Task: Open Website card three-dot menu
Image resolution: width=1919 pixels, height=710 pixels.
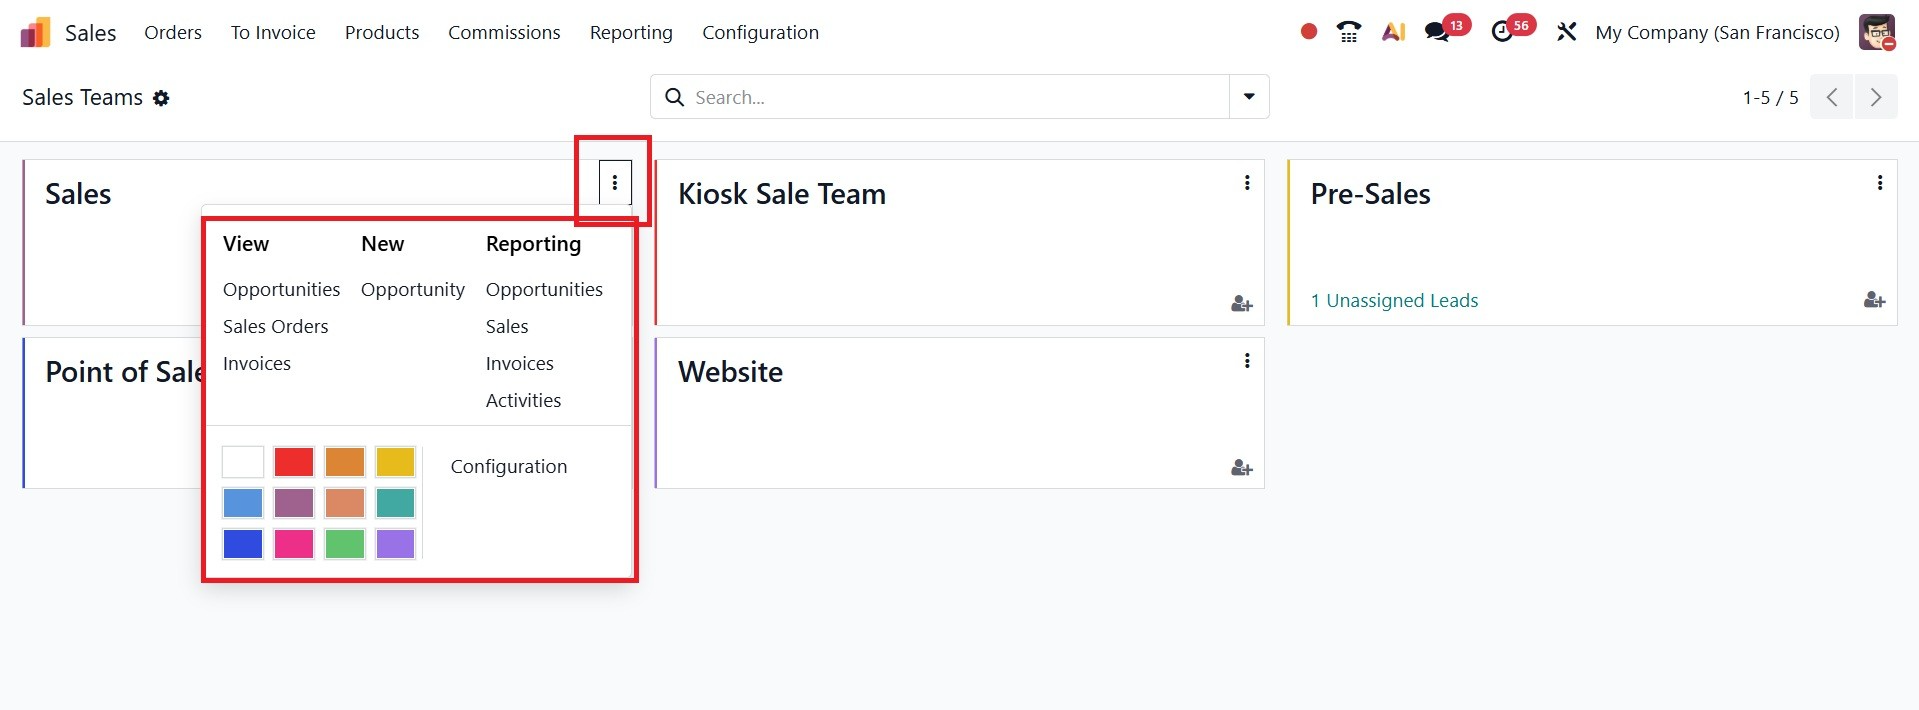Action: [1247, 361]
